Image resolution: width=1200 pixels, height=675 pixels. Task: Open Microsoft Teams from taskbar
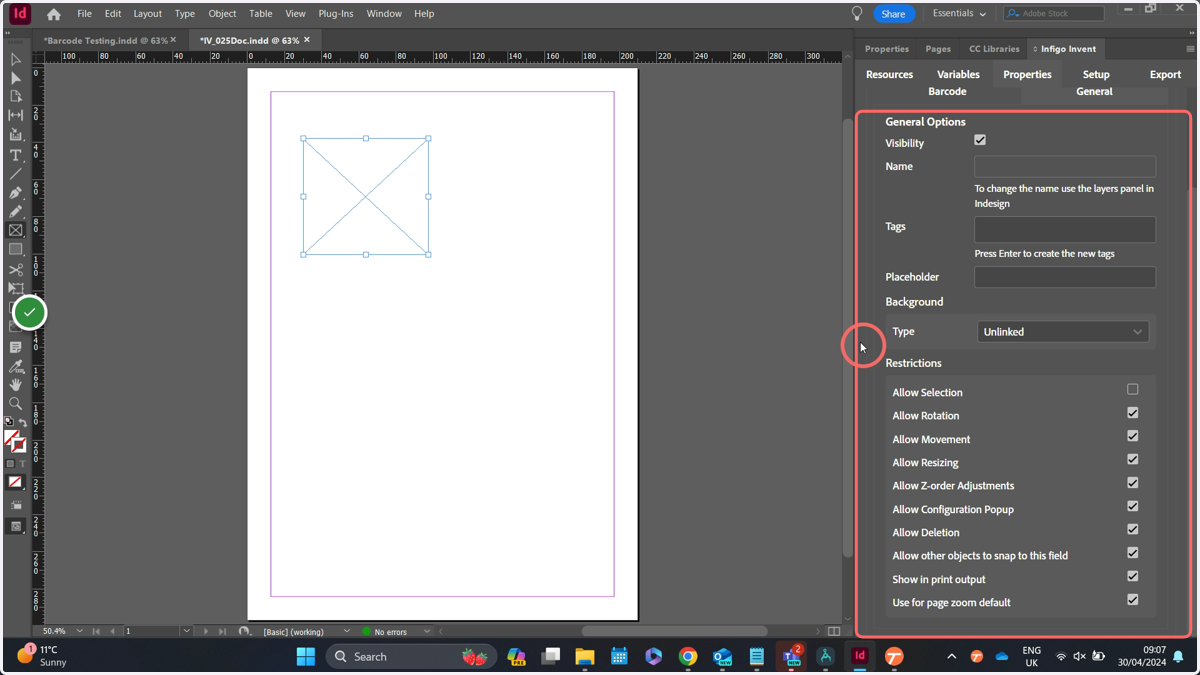coord(791,657)
